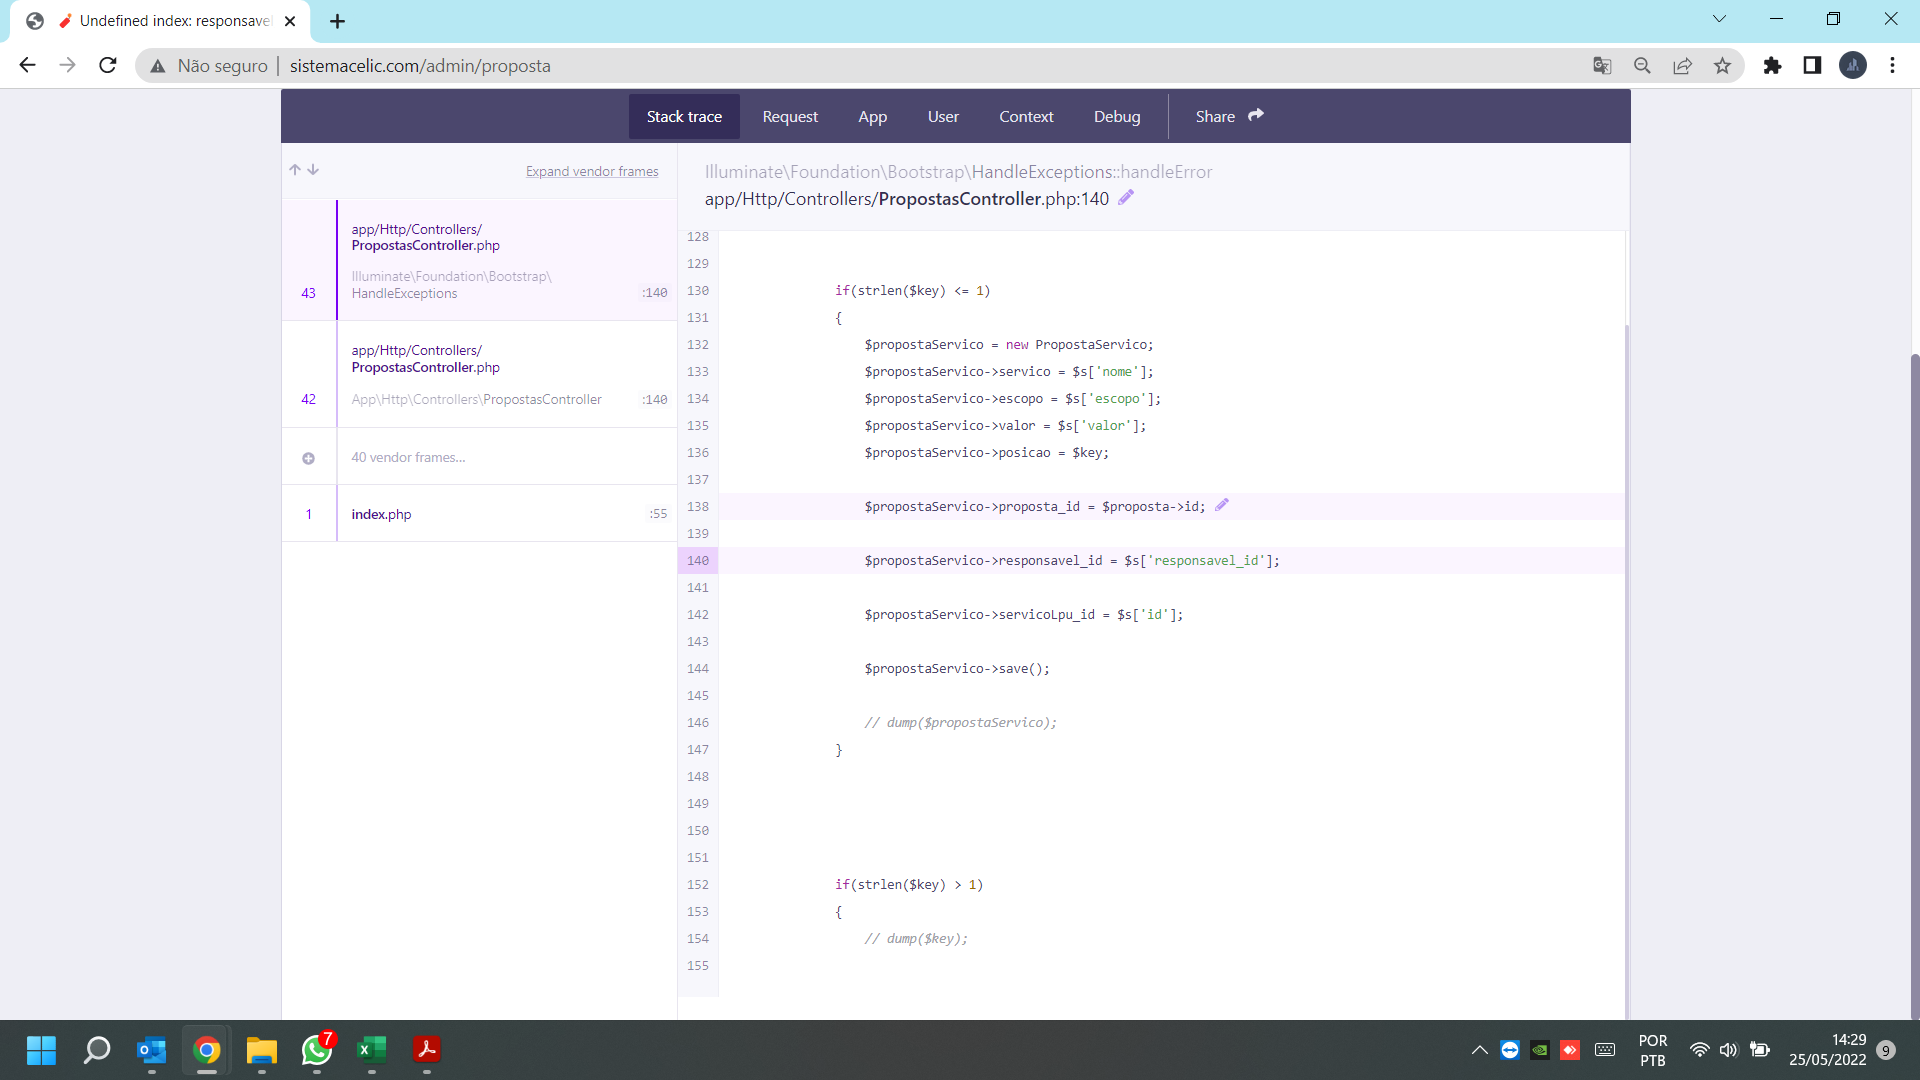Open the Stack trace tab
Screen dimensions: 1920x1080
[684, 116]
